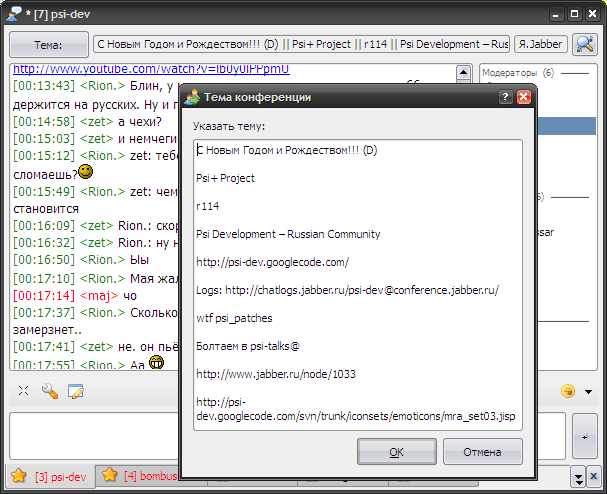Click the search magnifier icon in toolbar

[x=584, y=44]
